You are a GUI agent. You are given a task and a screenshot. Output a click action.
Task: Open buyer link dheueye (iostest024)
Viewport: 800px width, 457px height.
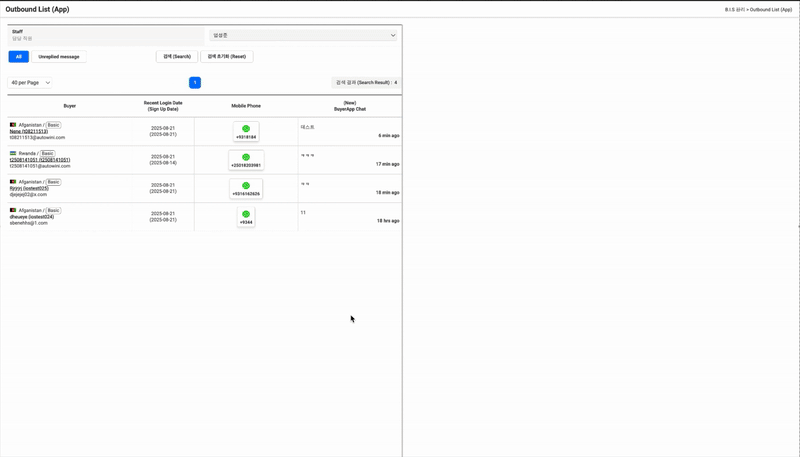[x=32, y=217]
